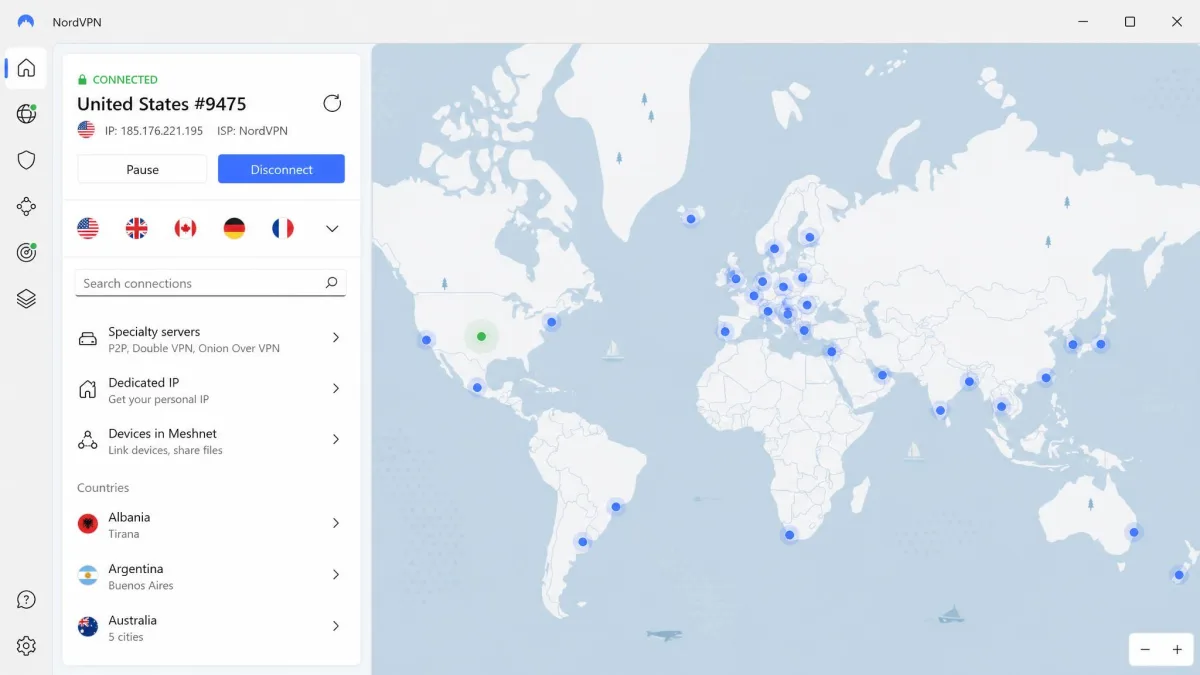The image size is (1200, 675).
Task: Select the South Africa server dot
Action: 789,535
